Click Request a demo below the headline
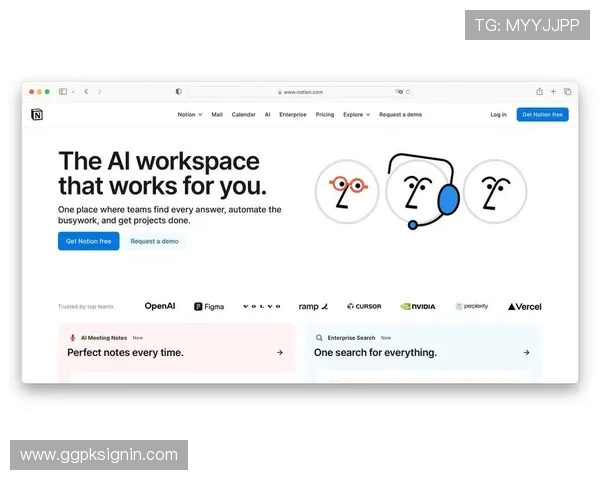The image size is (600, 480). [154, 241]
